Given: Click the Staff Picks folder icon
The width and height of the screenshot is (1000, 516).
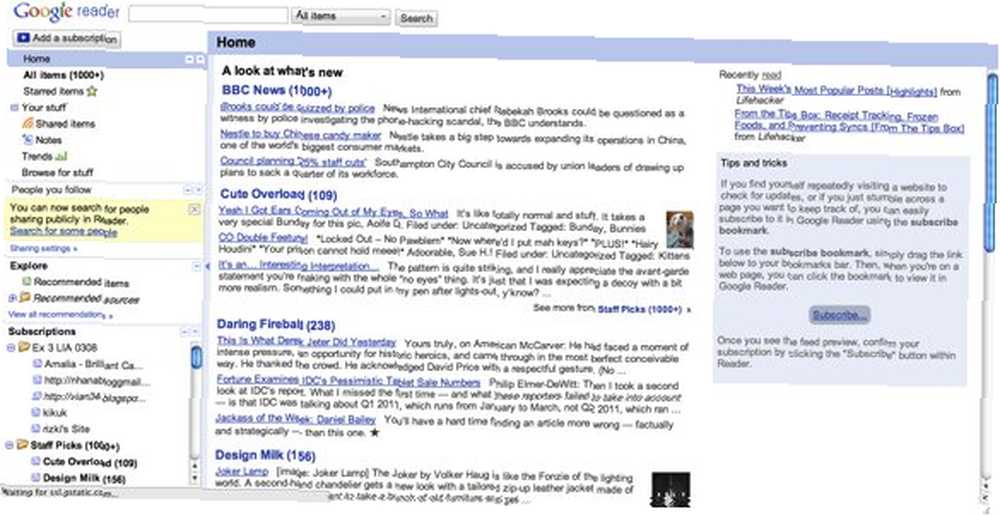Looking at the screenshot, I should 22,445.
